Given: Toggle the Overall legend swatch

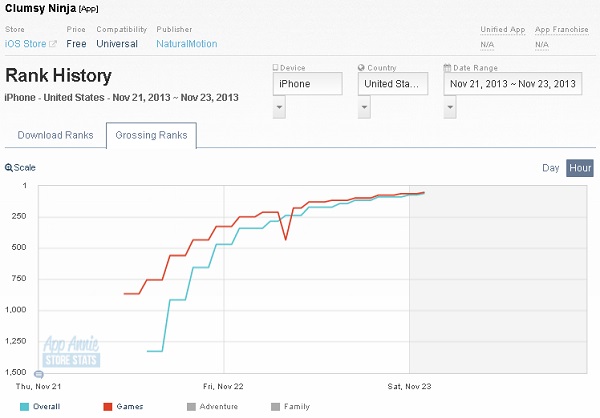Looking at the screenshot, I should click(x=24, y=407).
